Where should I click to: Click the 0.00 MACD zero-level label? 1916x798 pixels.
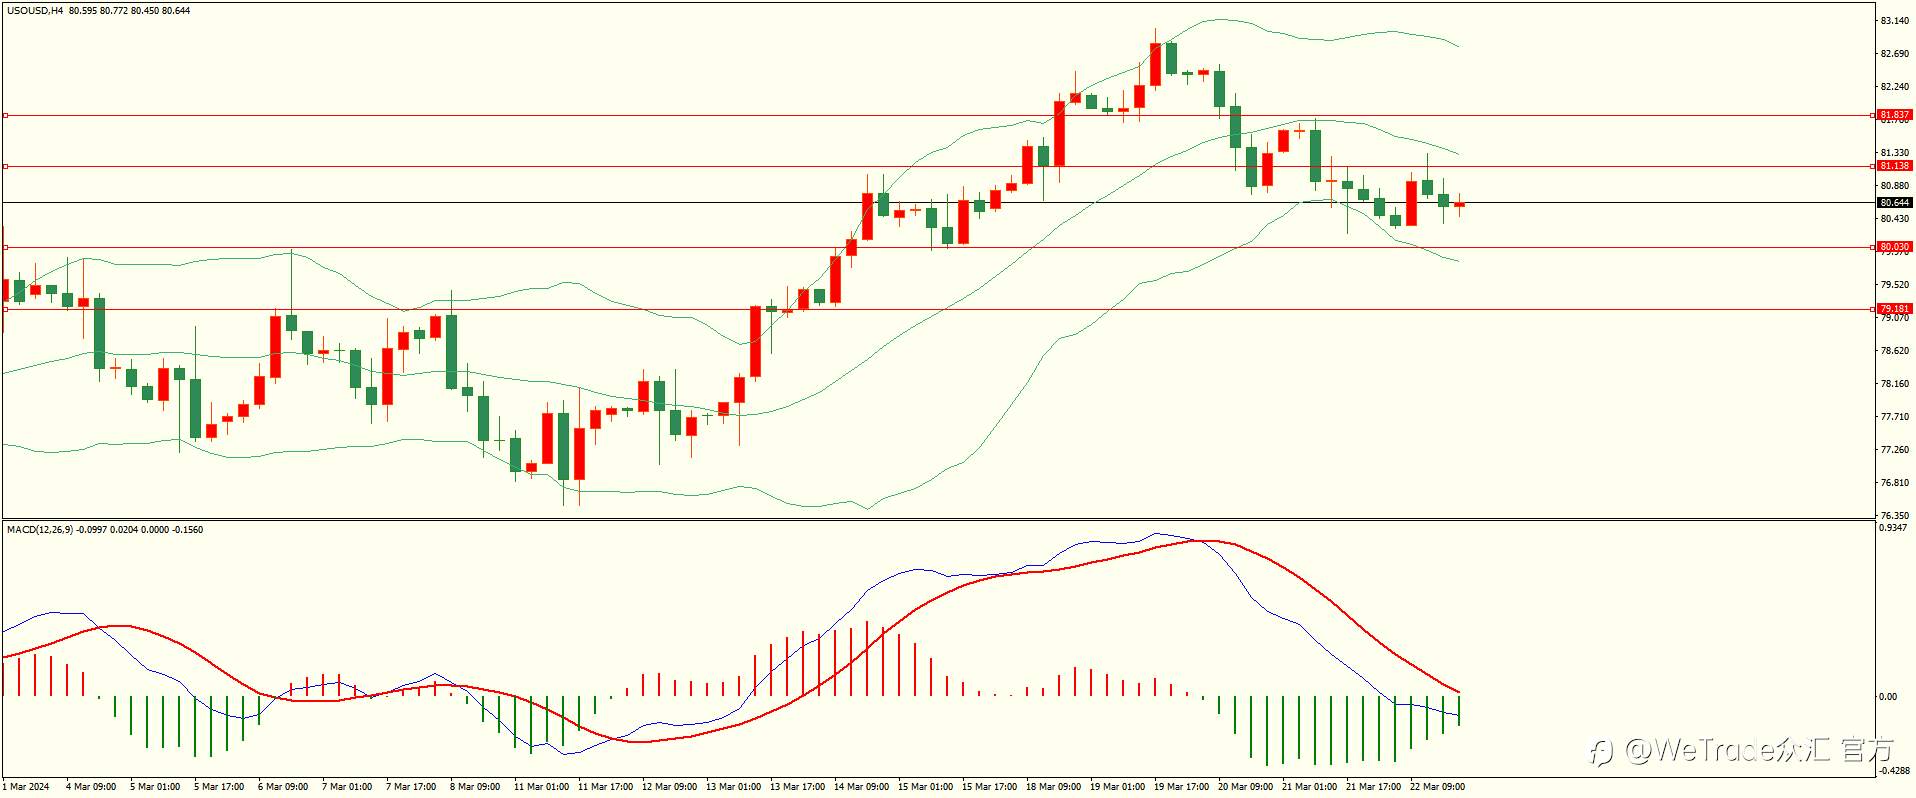[x=1888, y=697]
